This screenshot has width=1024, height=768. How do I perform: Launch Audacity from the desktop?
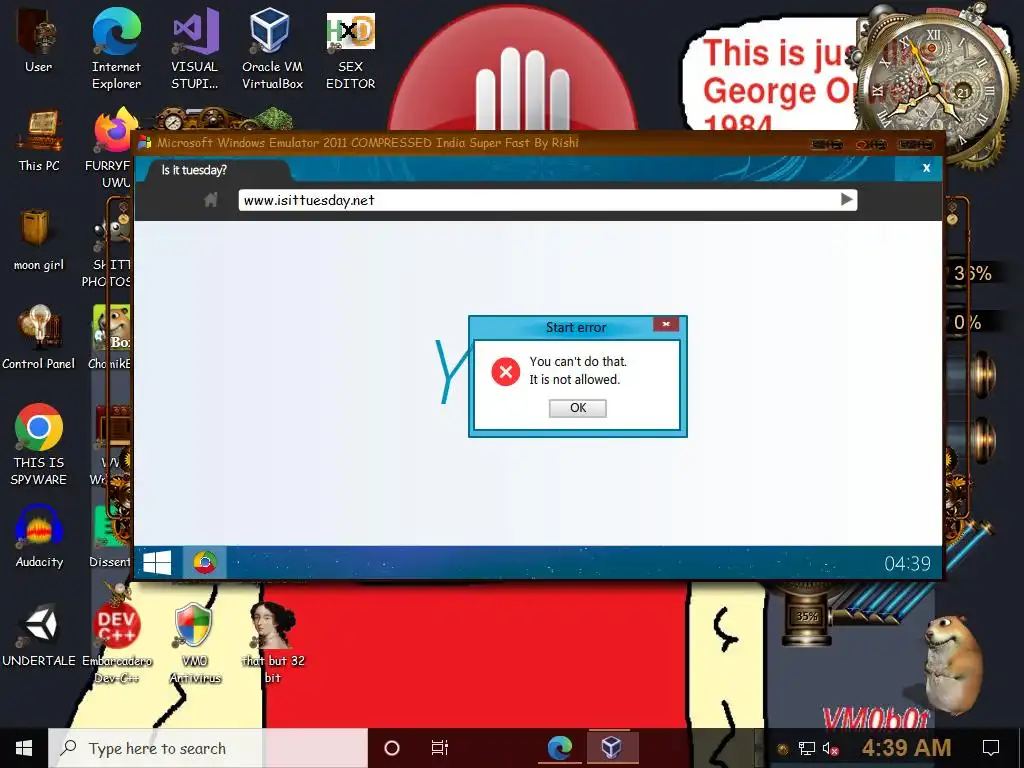(39, 537)
